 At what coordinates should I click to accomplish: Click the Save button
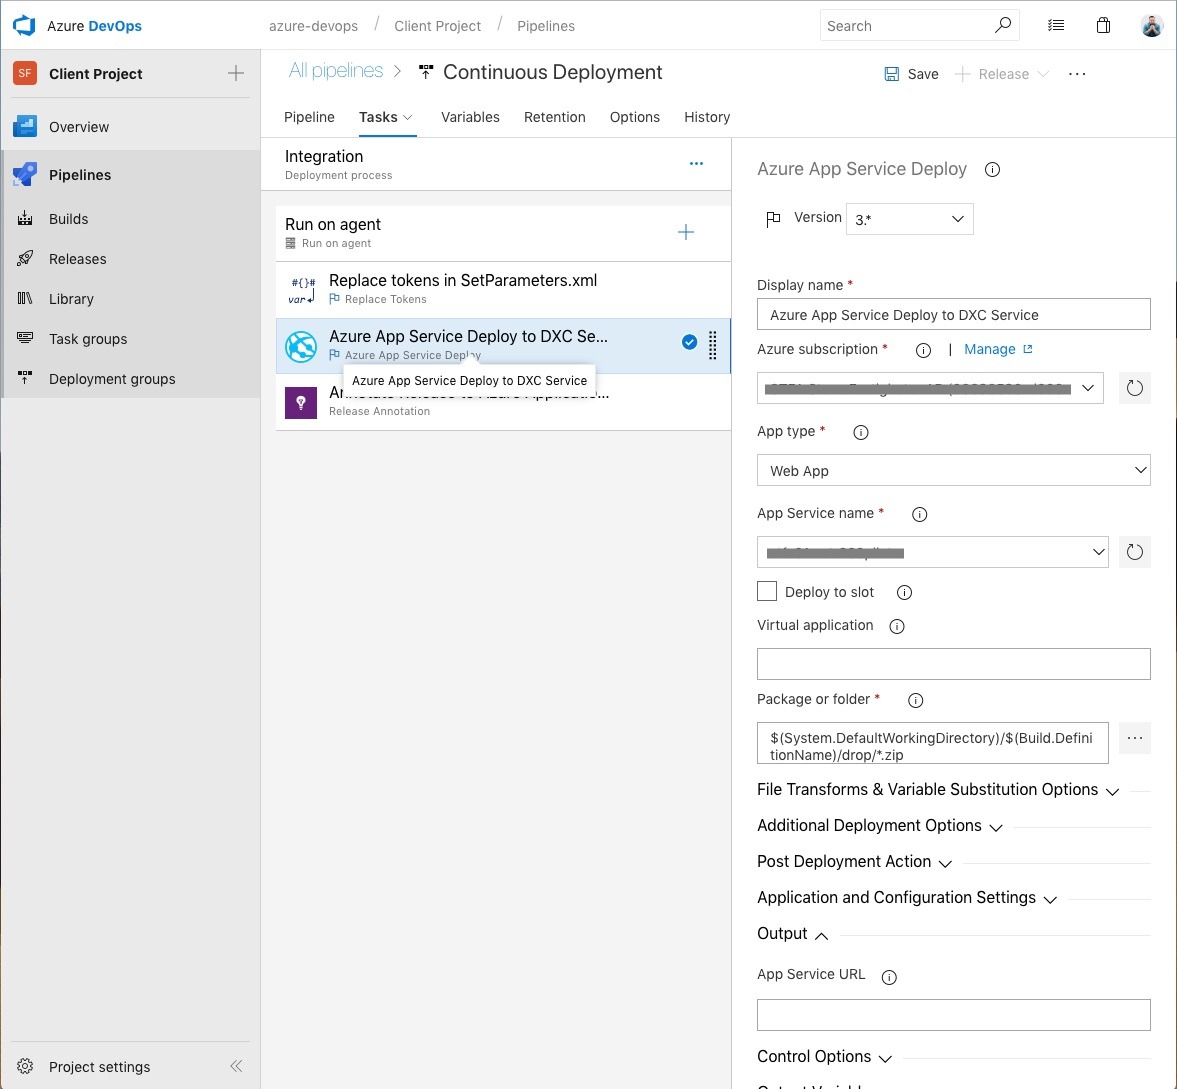pos(911,74)
